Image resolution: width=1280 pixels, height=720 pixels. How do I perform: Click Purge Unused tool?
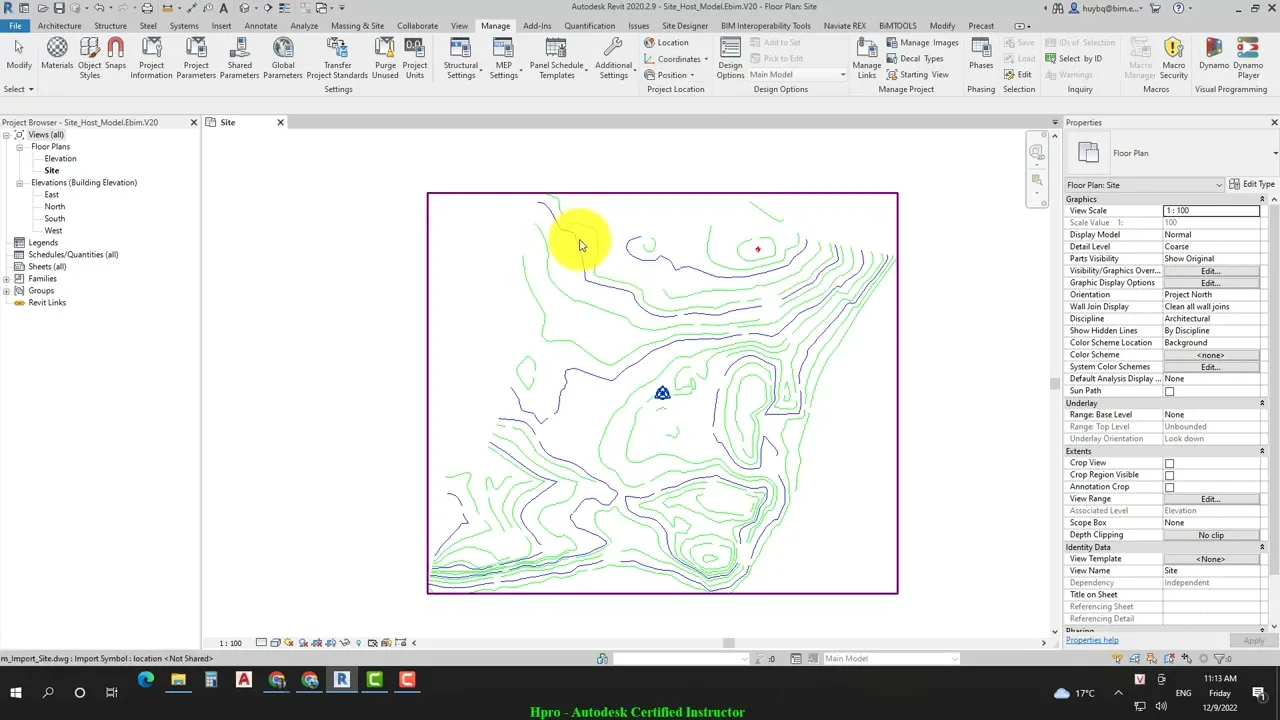pyautogui.click(x=385, y=58)
